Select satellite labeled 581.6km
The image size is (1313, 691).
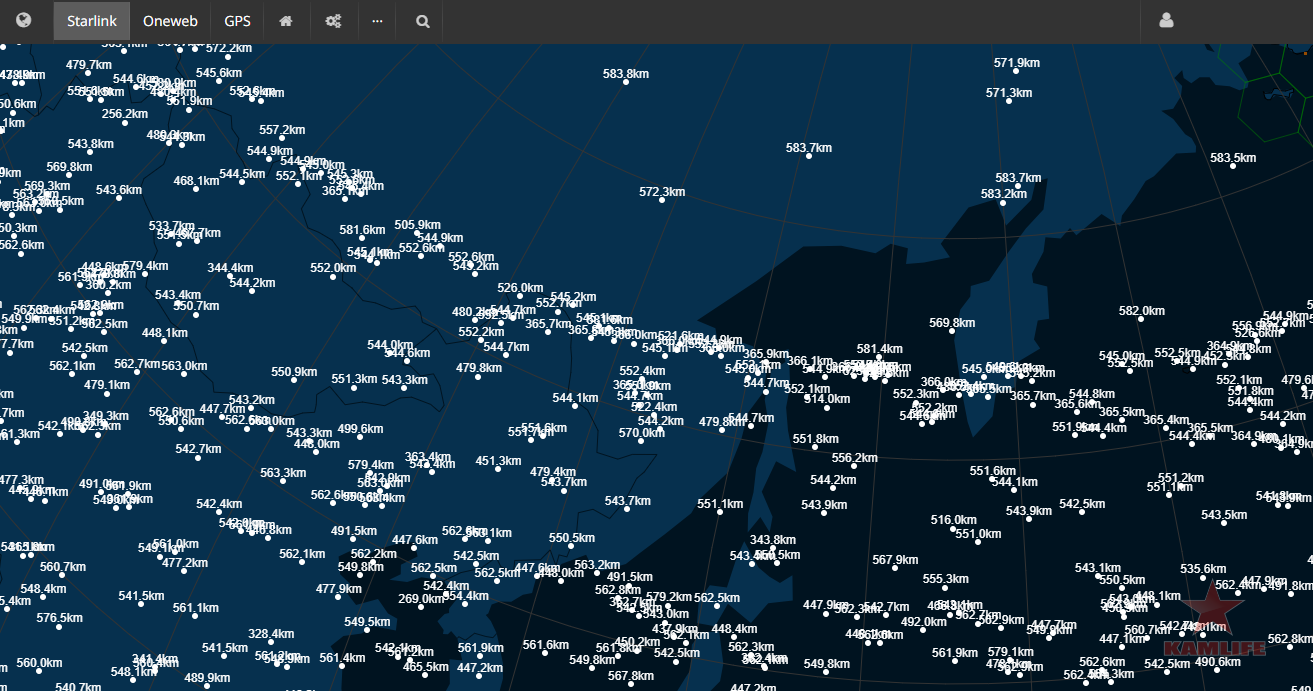click(x=362, y=230)
